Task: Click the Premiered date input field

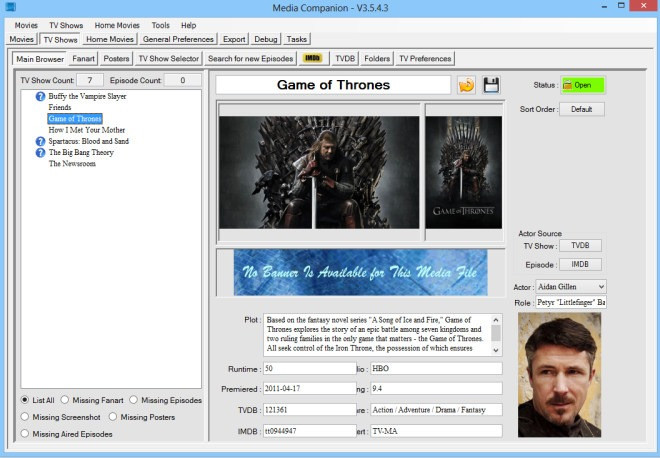Action: (x=310, y=389)
